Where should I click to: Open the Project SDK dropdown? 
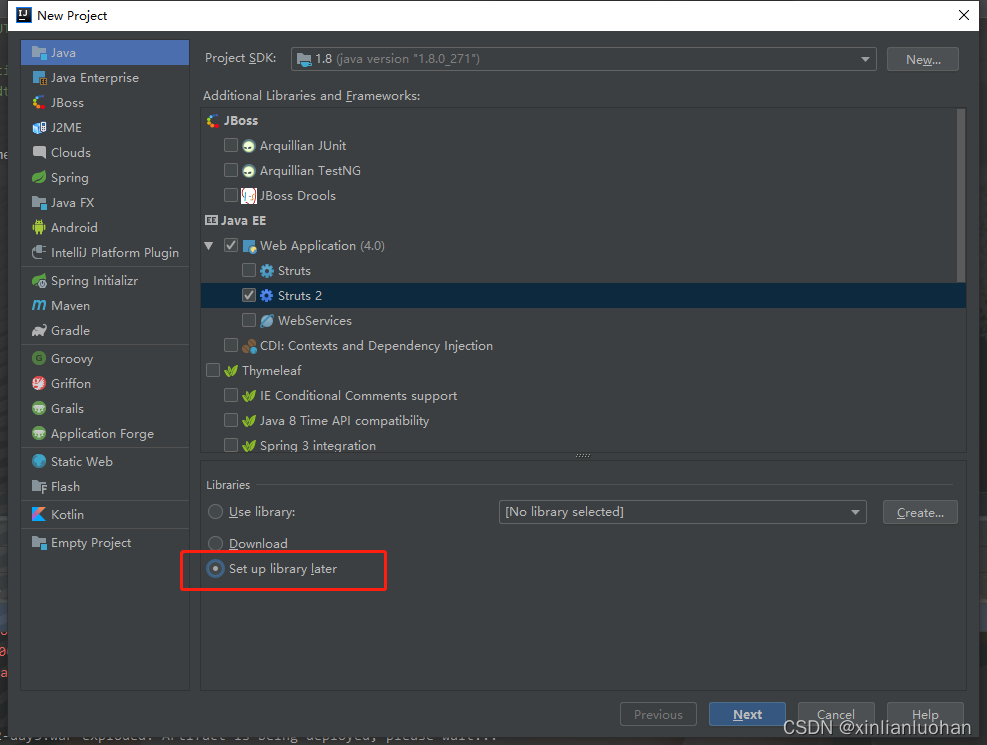584,59
